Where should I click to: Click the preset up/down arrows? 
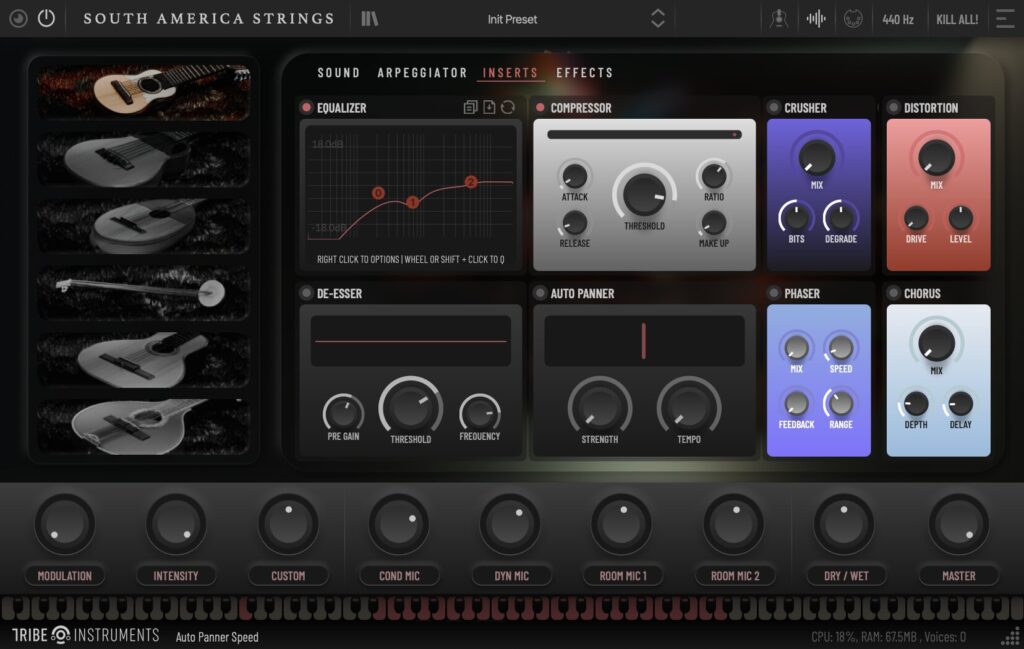(658, 19)
